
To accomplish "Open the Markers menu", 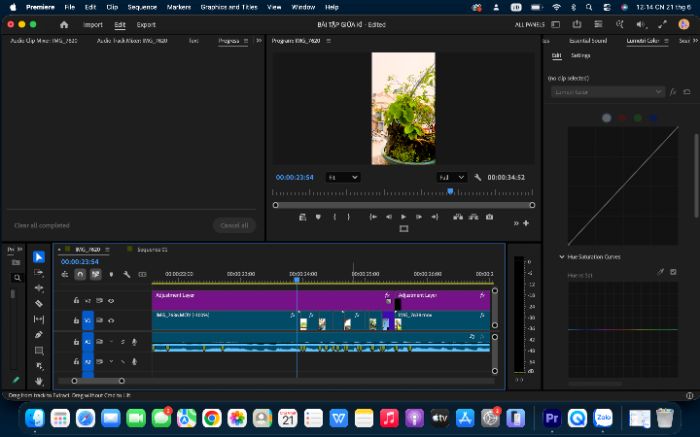I will [x=179, y=7].
